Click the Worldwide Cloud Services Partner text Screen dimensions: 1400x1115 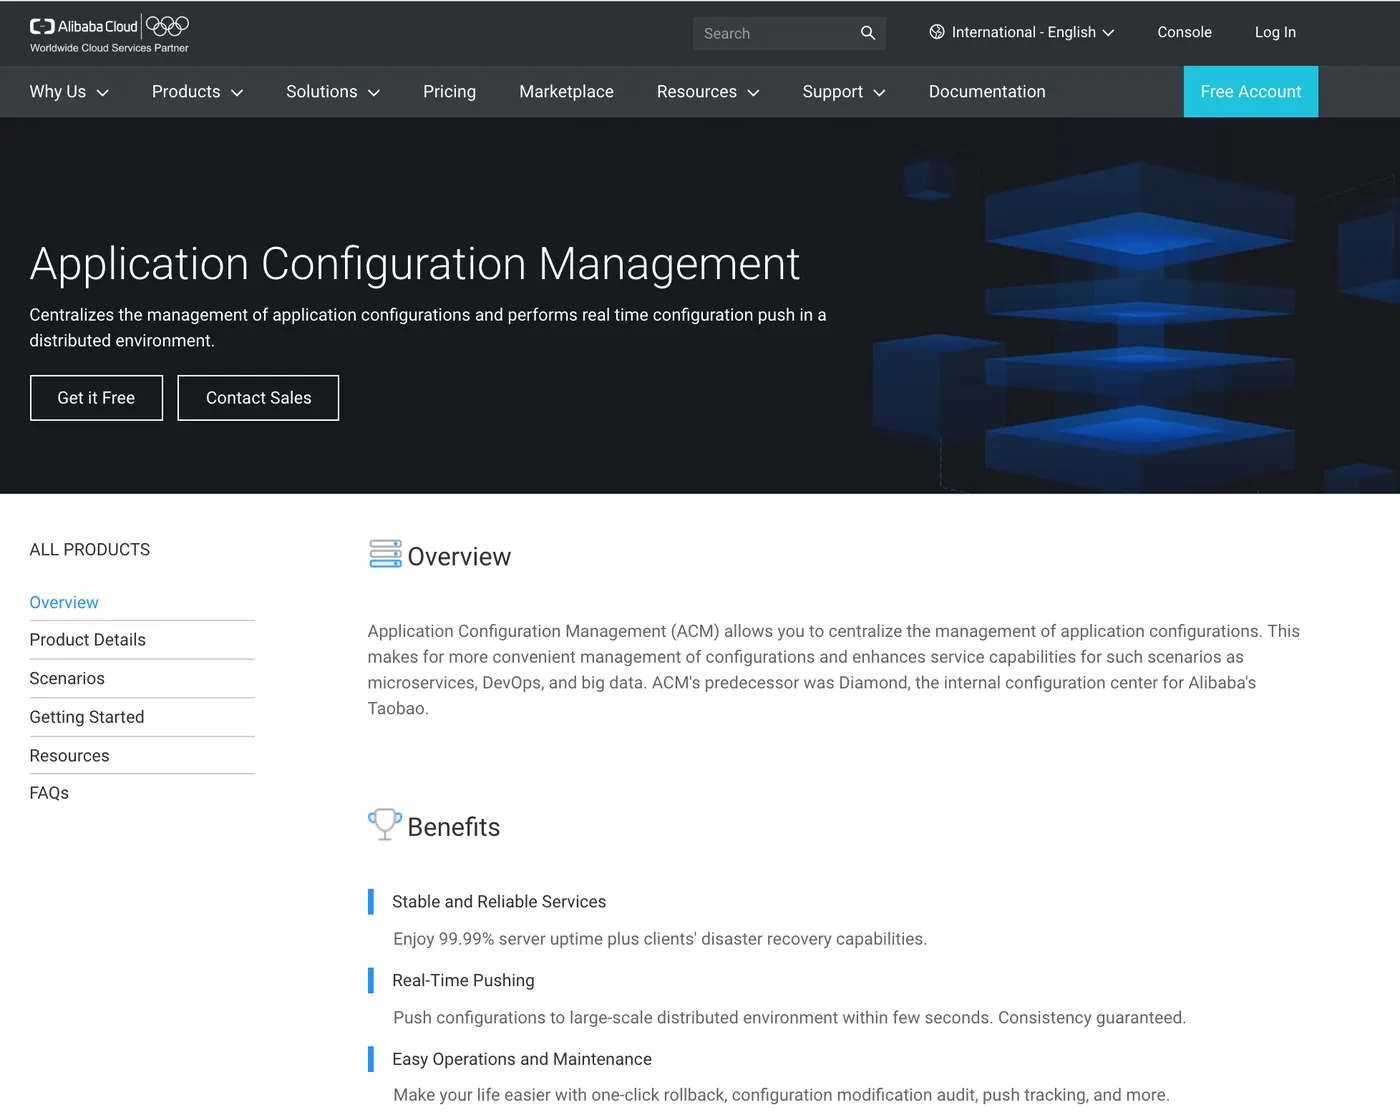click(x=109, y=48)
